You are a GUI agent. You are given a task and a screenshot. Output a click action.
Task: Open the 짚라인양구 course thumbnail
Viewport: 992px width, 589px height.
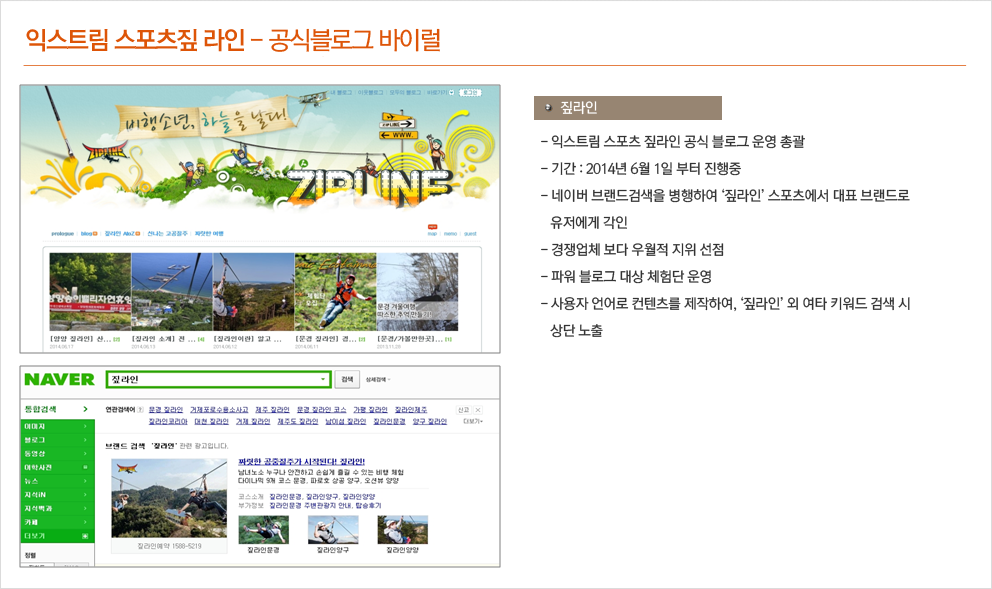(x=333, y=530)
